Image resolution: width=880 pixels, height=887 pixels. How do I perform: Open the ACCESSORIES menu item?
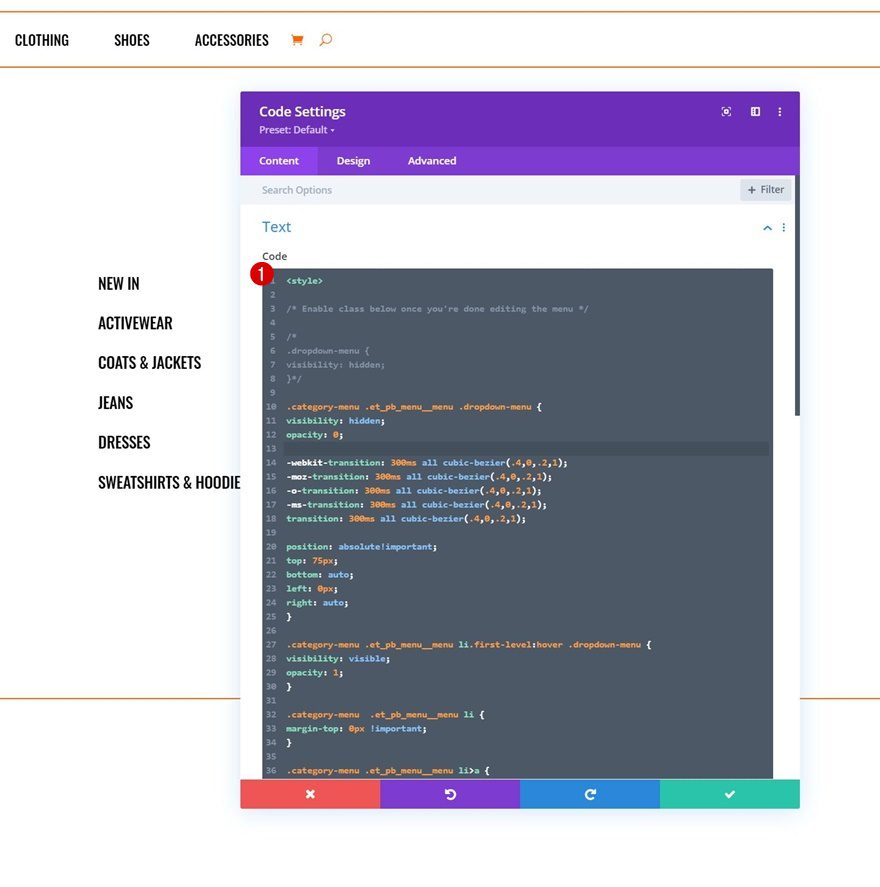coord(231,39)
